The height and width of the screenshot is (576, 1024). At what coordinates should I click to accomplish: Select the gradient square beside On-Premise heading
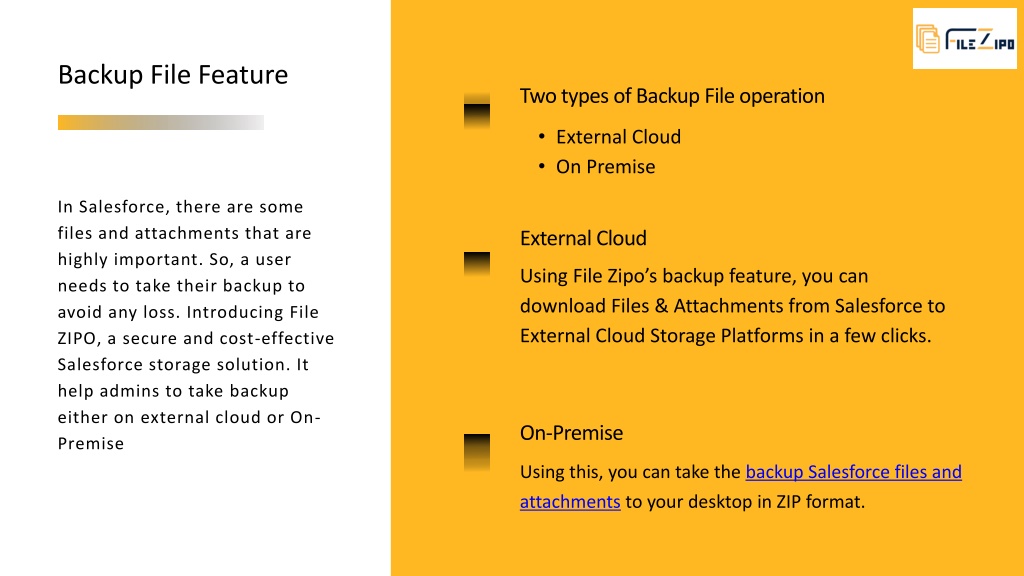pos(477,452)
